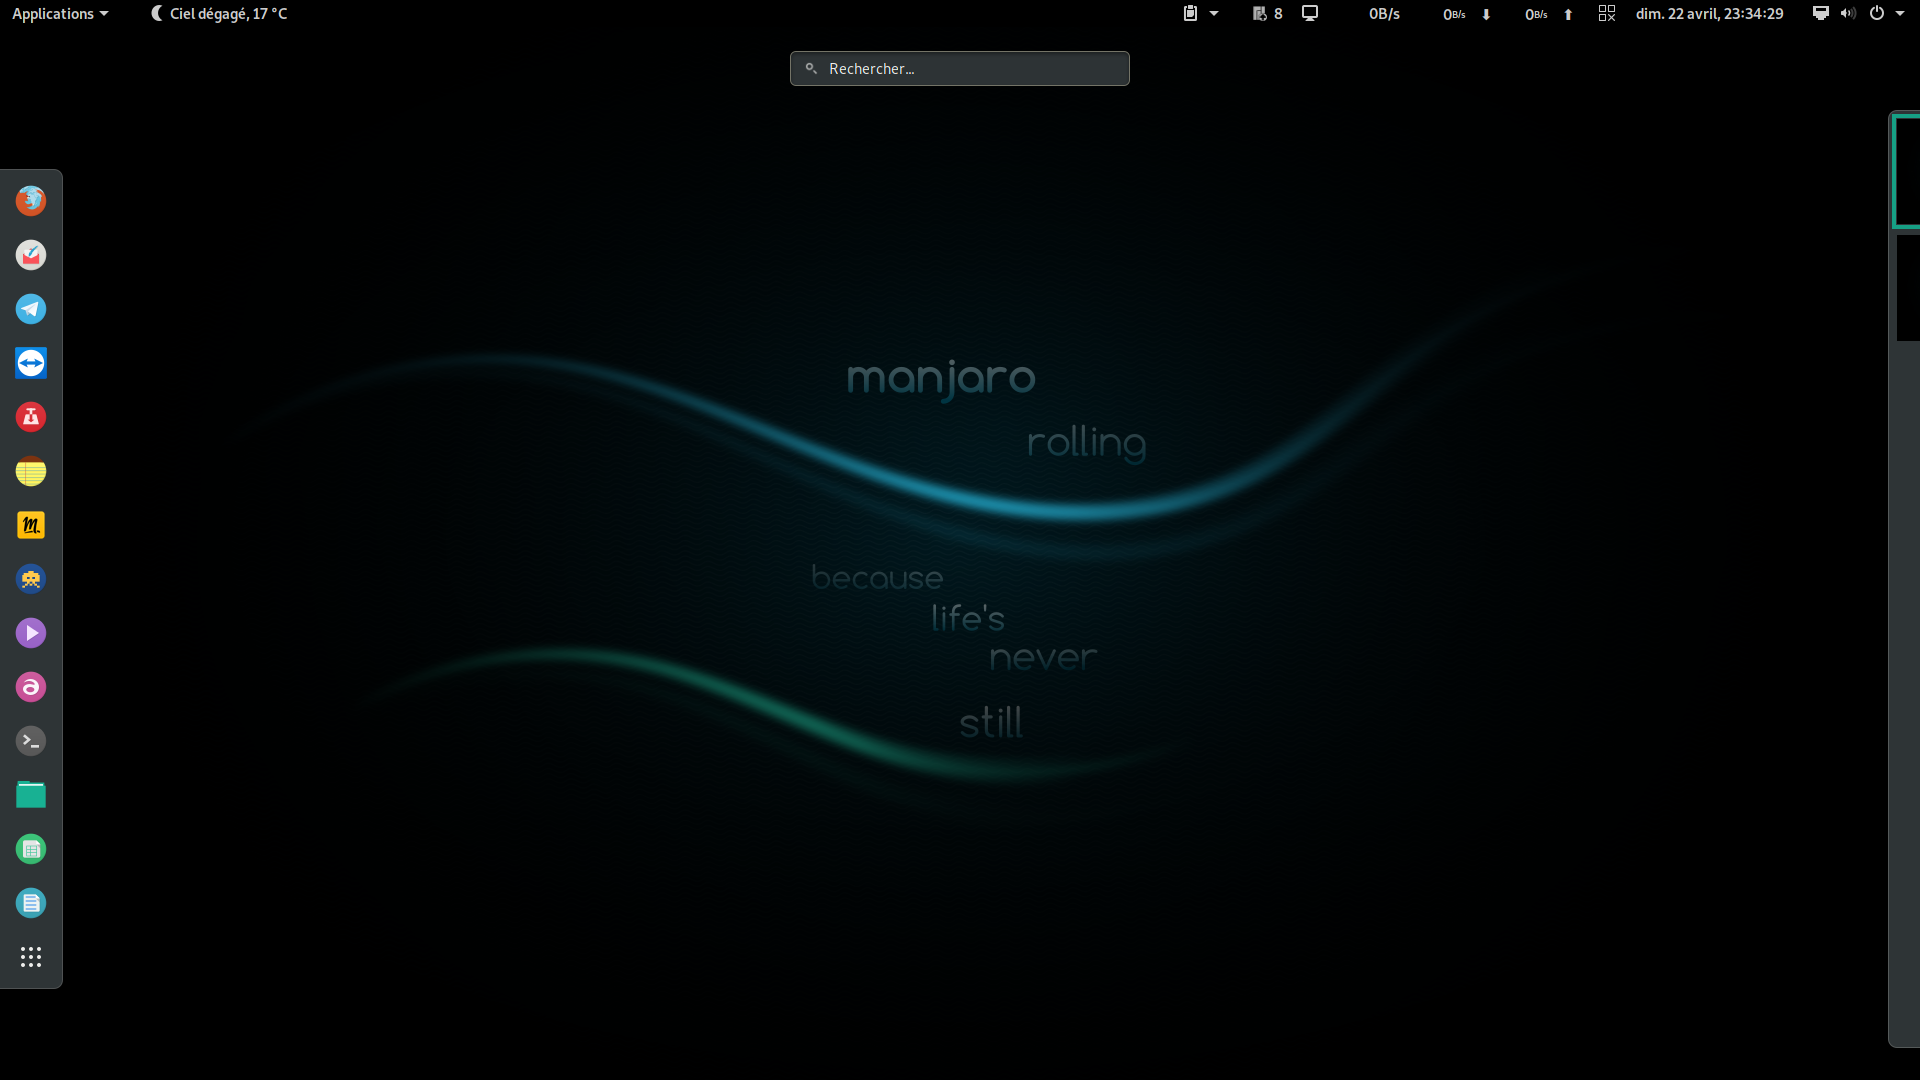Image resolution: width=1920 pixels, height=1080 pixels.
Task: Open the pink swirl app icon in dock
Action: click(x=31, y=687)
